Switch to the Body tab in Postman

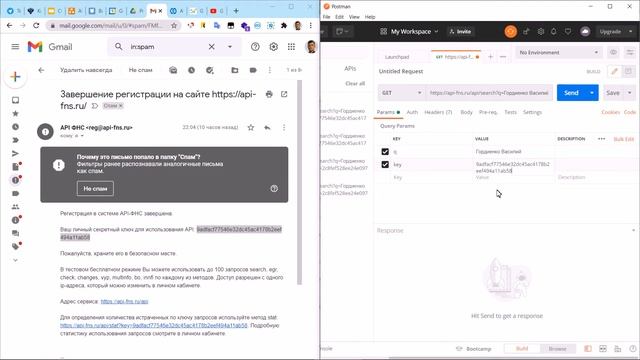pyautogui.click(x=466, y=112)
